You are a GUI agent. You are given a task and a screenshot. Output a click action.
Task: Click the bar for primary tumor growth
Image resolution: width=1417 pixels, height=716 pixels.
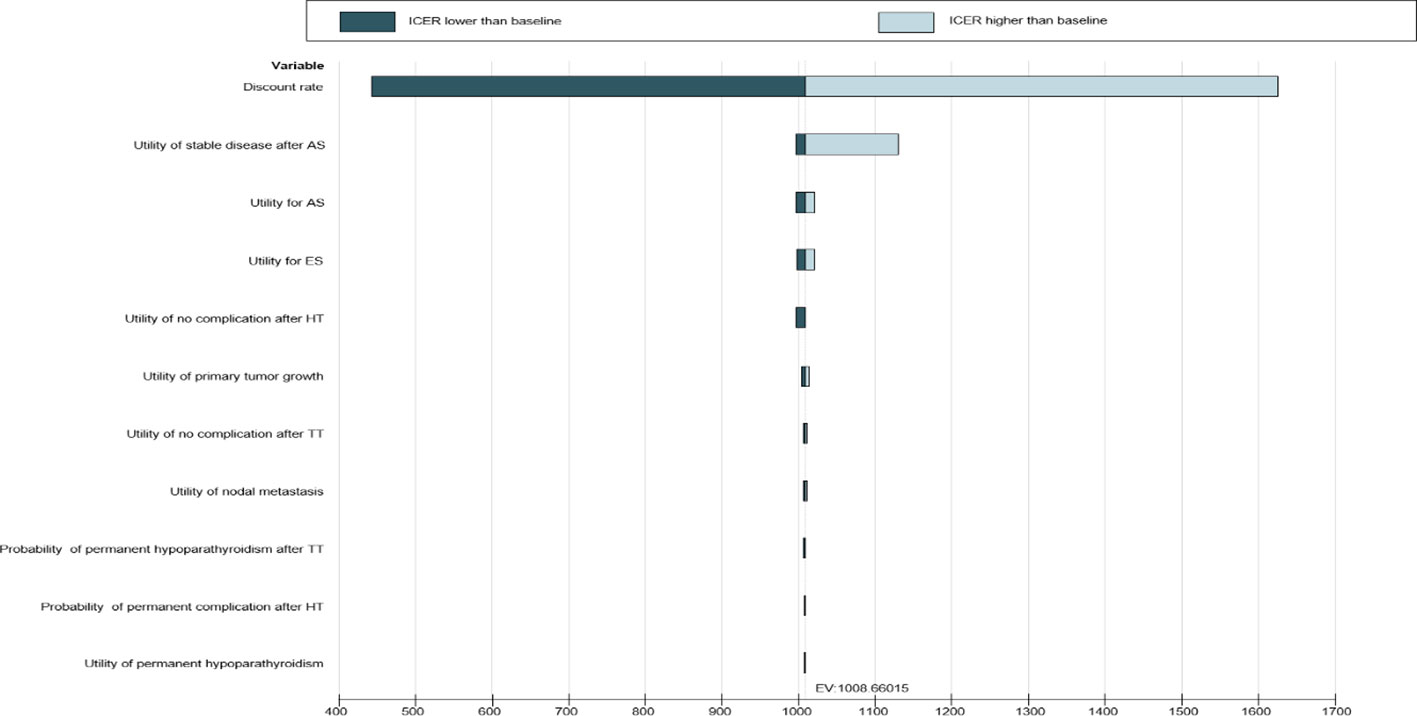[805, 376]
